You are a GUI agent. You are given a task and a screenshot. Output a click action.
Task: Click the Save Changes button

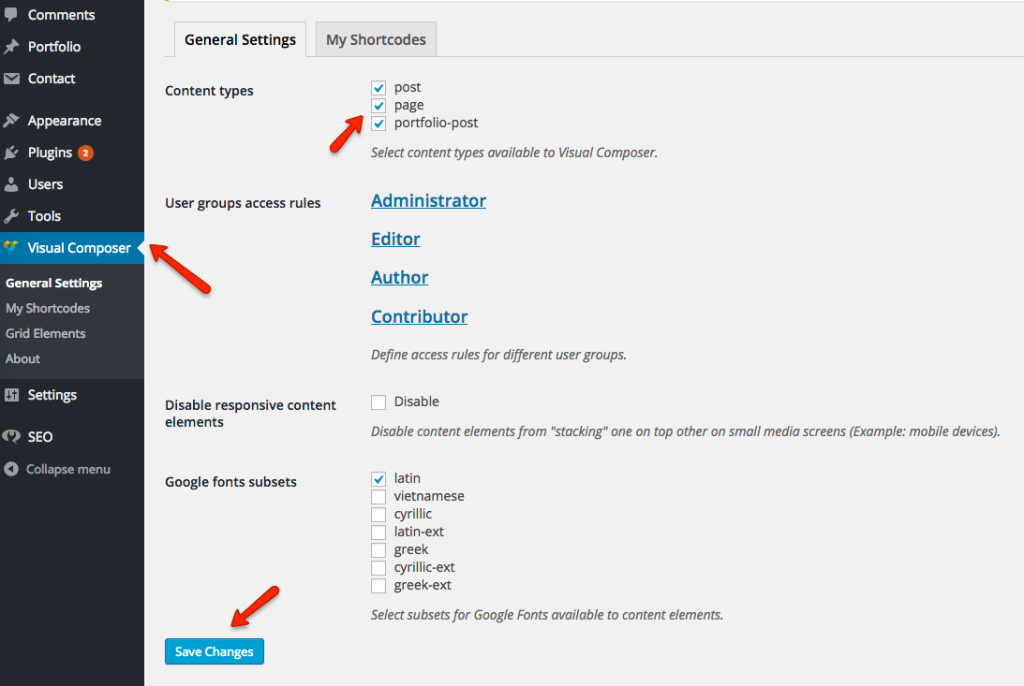pos(214,651)
